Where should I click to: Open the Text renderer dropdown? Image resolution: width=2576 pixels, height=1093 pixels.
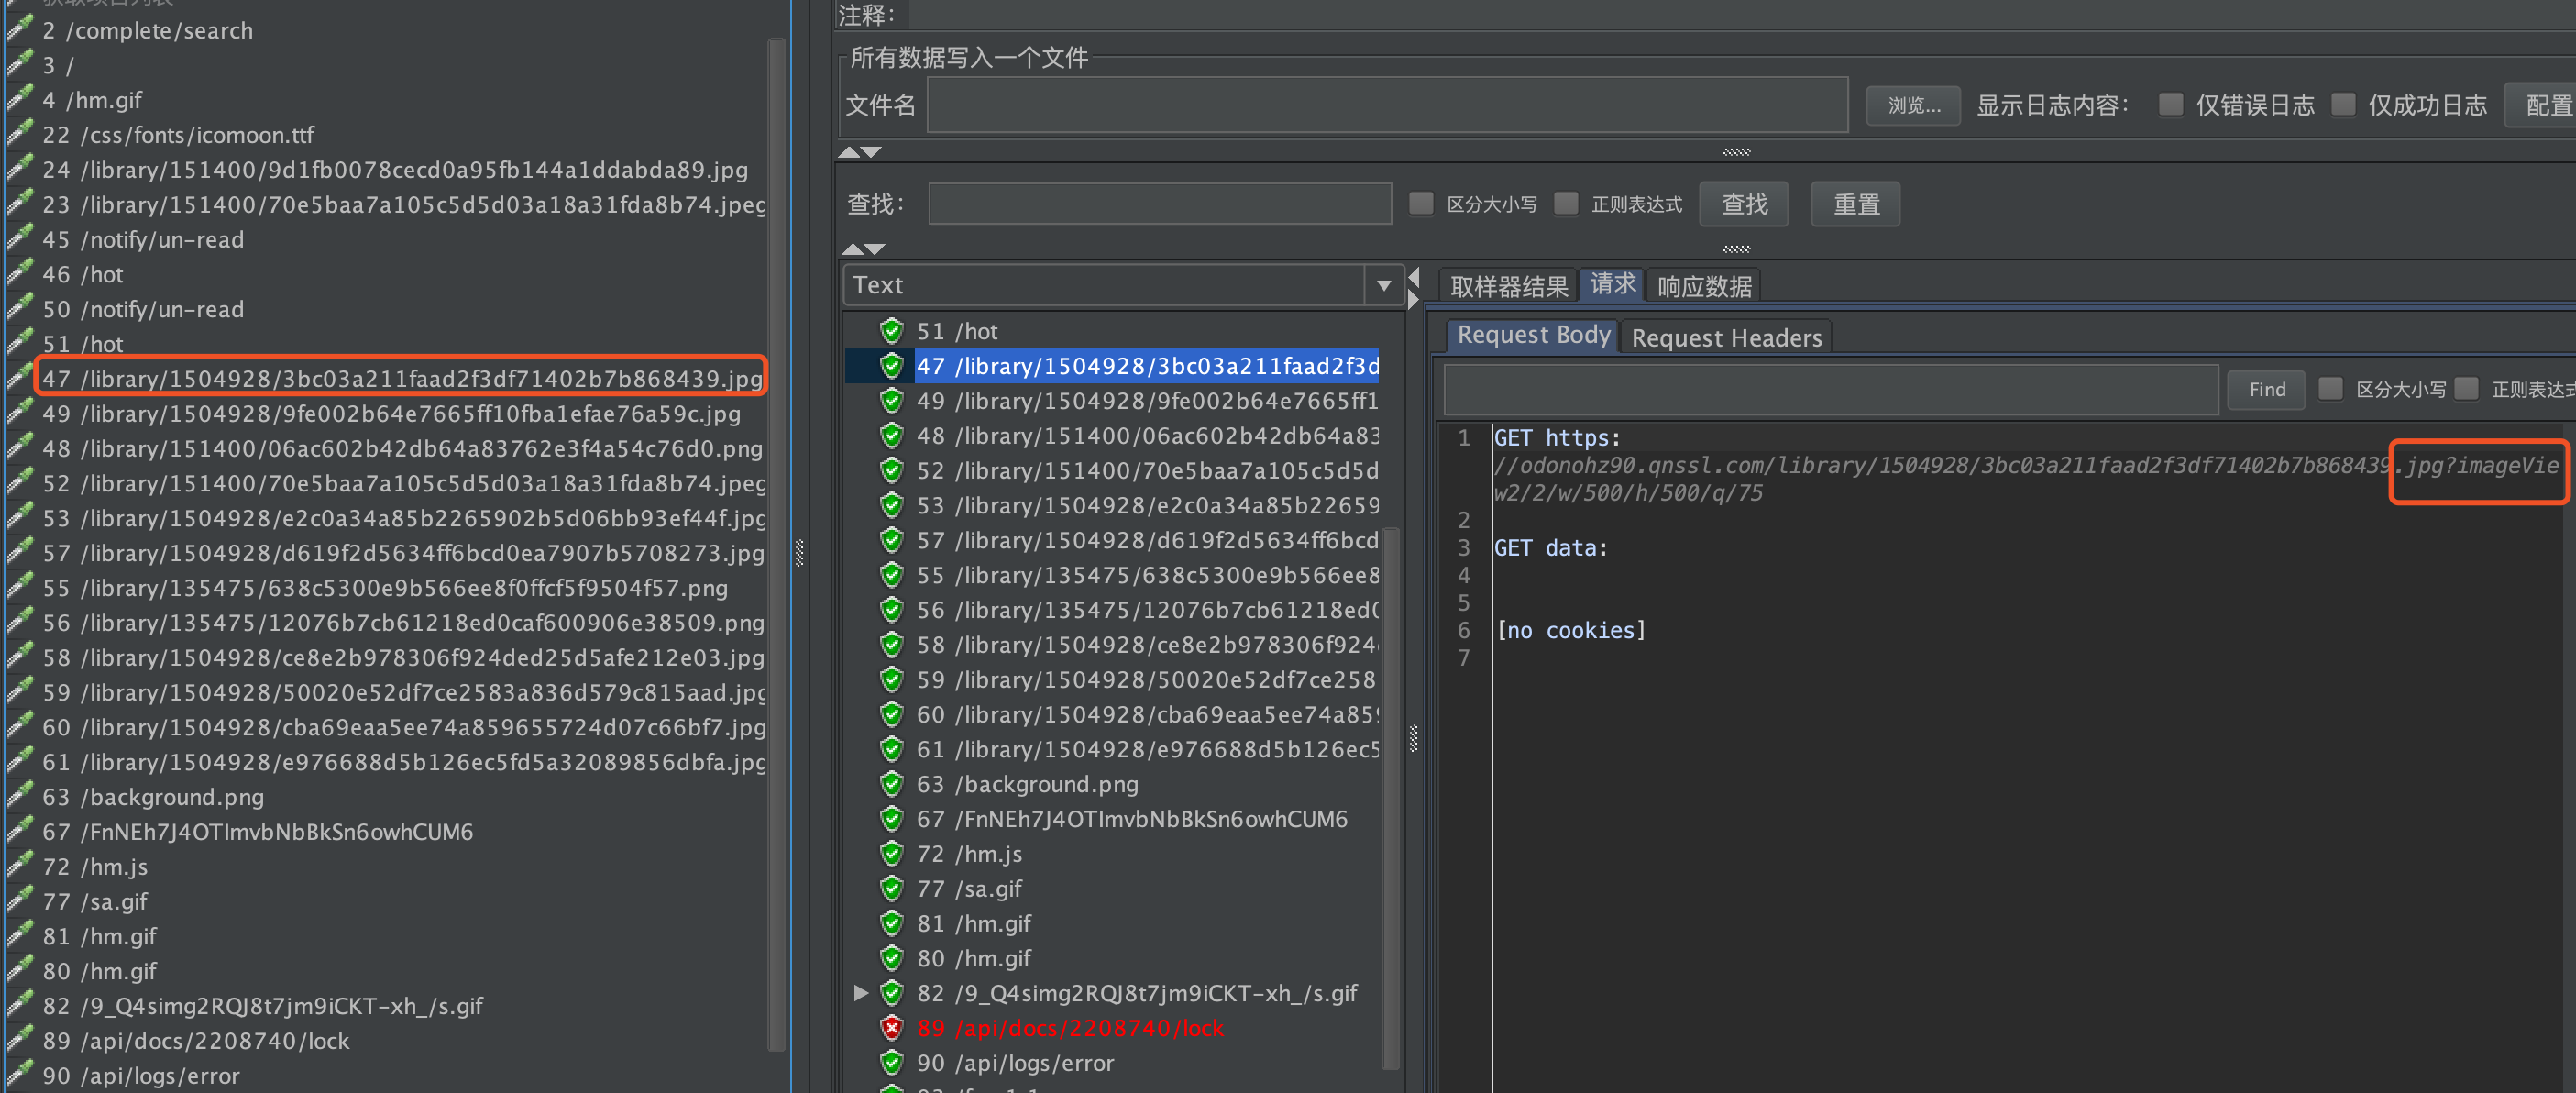pyautogui.click(x=1383, y=286)
